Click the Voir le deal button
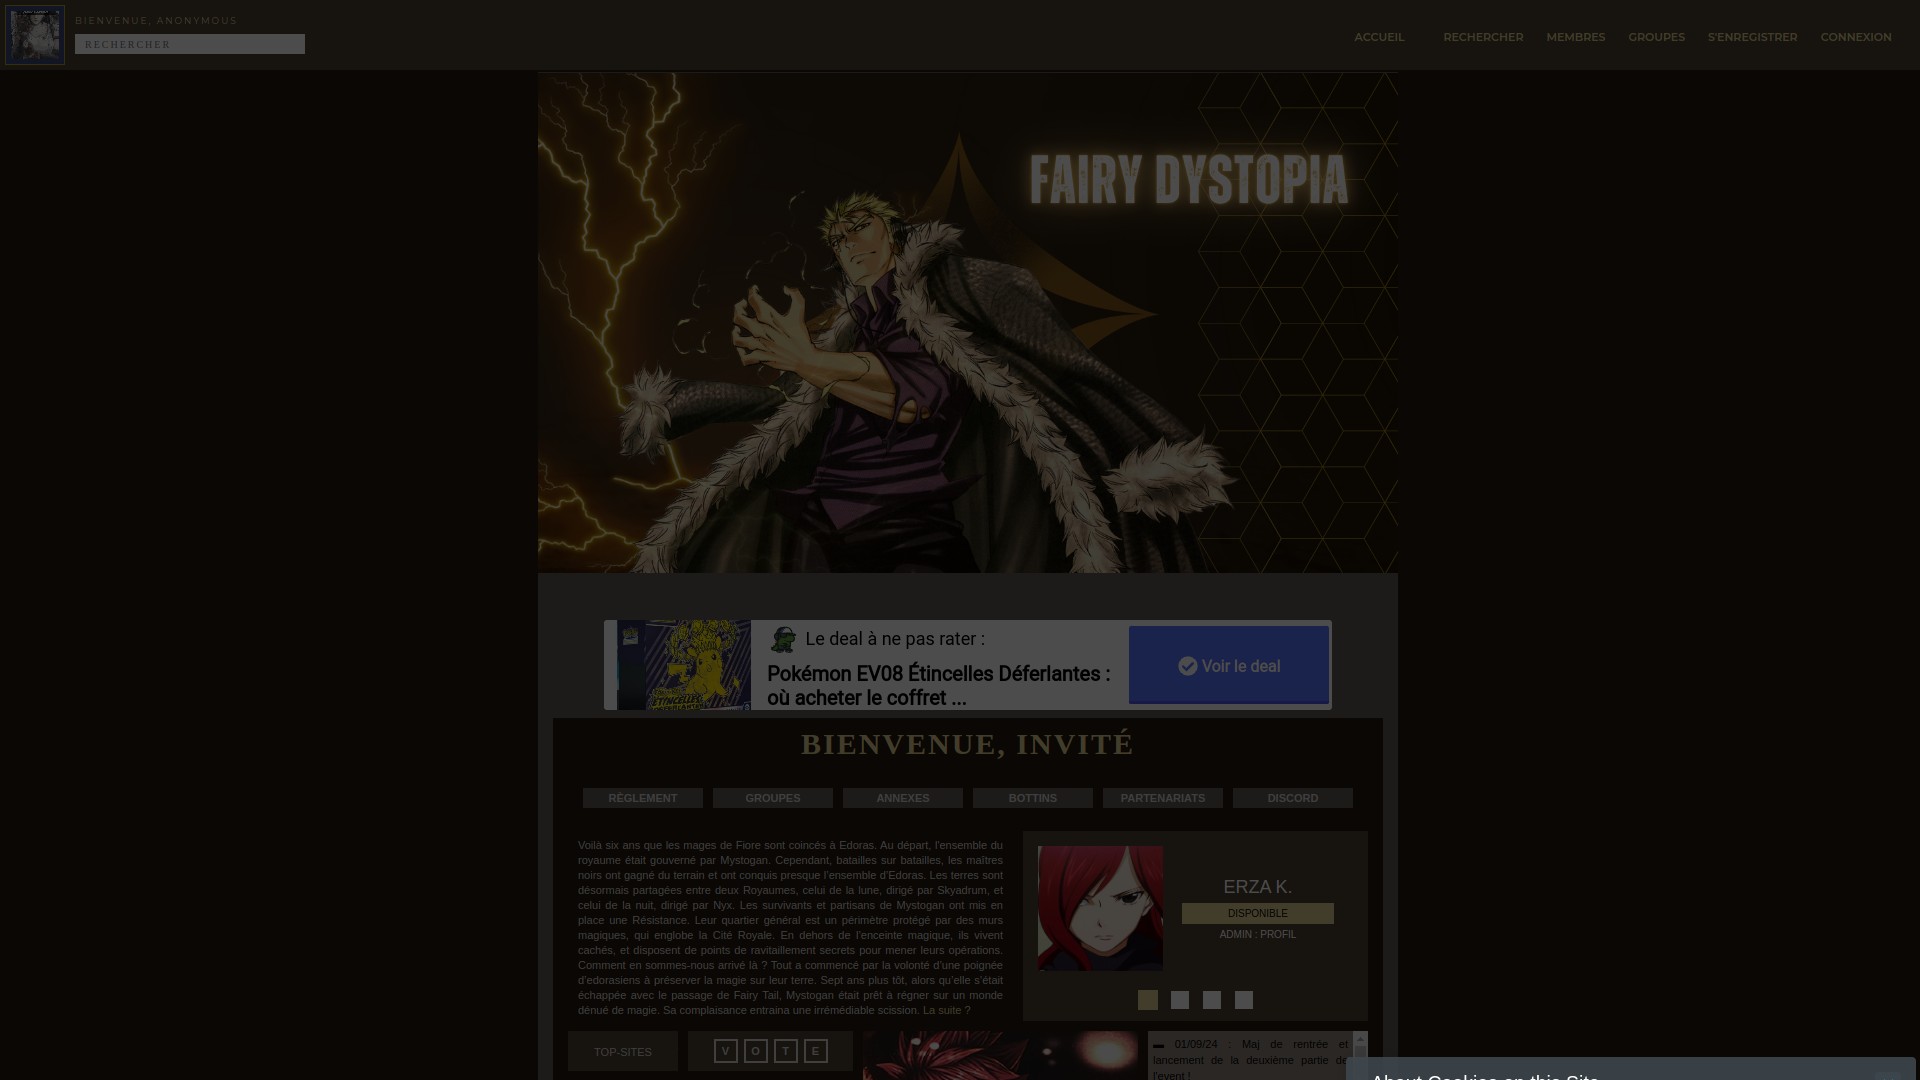Image resolution: width=1920 pixels, height=1080 pixels. 1229,665
